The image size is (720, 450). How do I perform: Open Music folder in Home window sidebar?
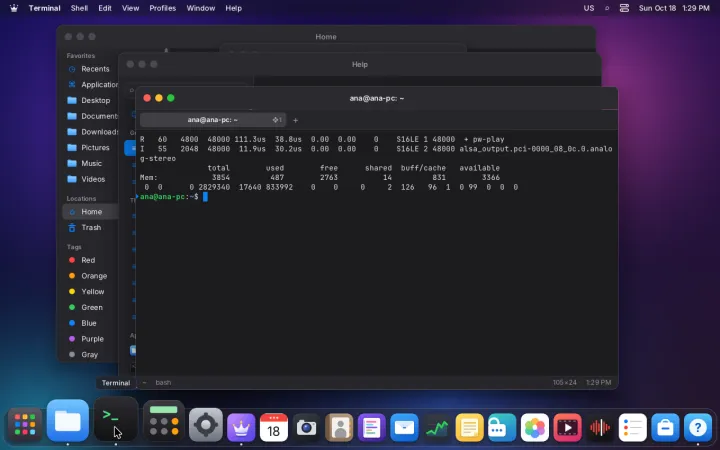90,163
